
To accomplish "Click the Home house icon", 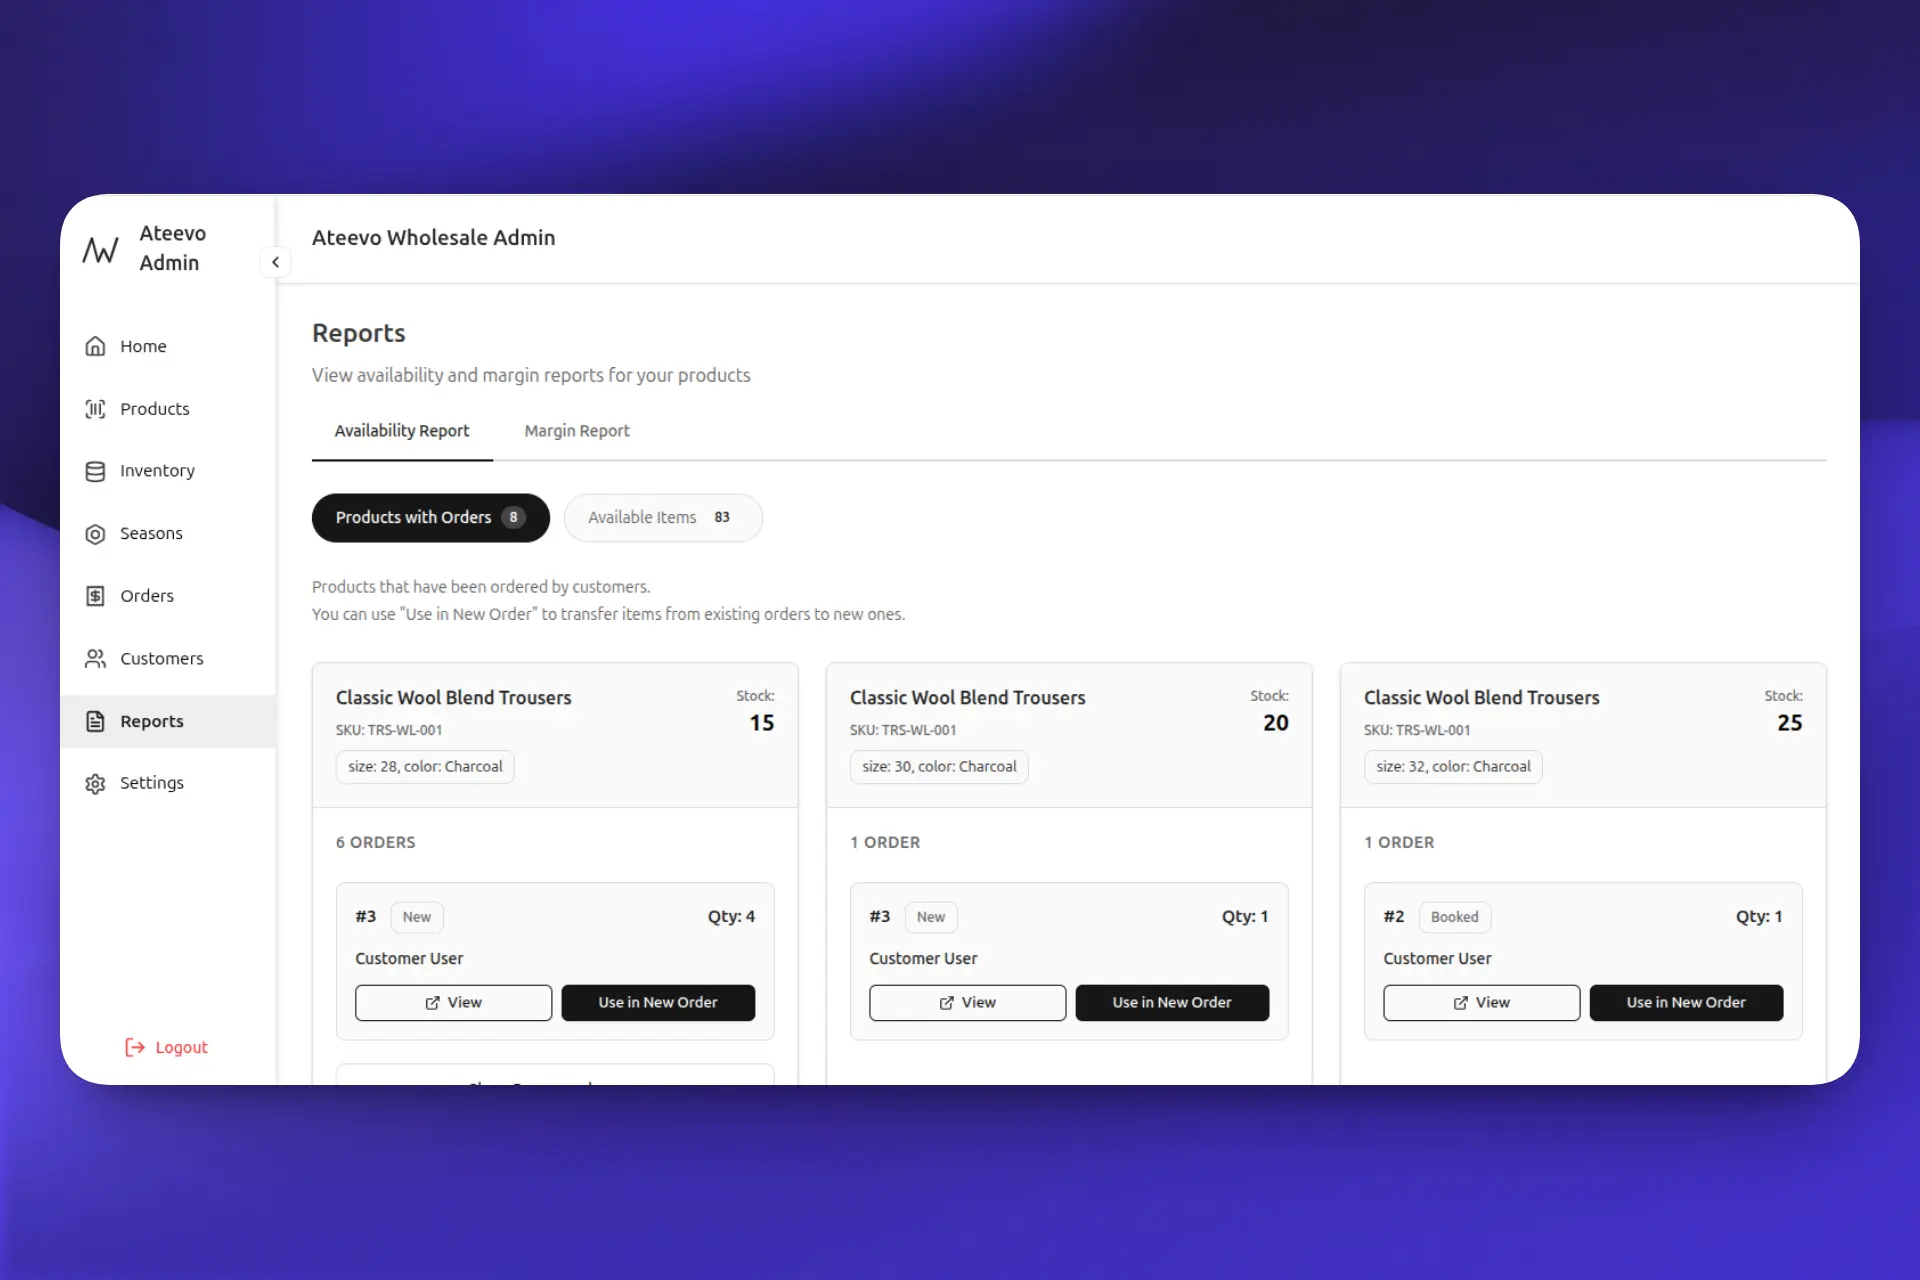I will [x=95, y=346].
